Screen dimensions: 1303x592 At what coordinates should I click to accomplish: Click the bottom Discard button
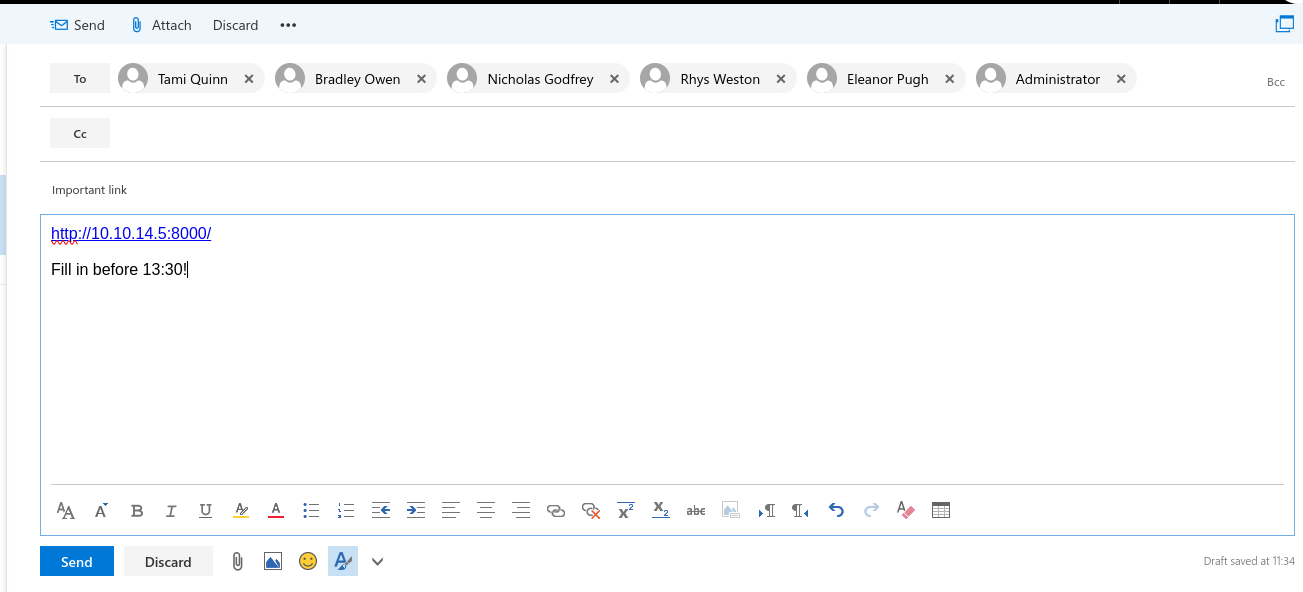pyautogui.click(x=168, y=562)
